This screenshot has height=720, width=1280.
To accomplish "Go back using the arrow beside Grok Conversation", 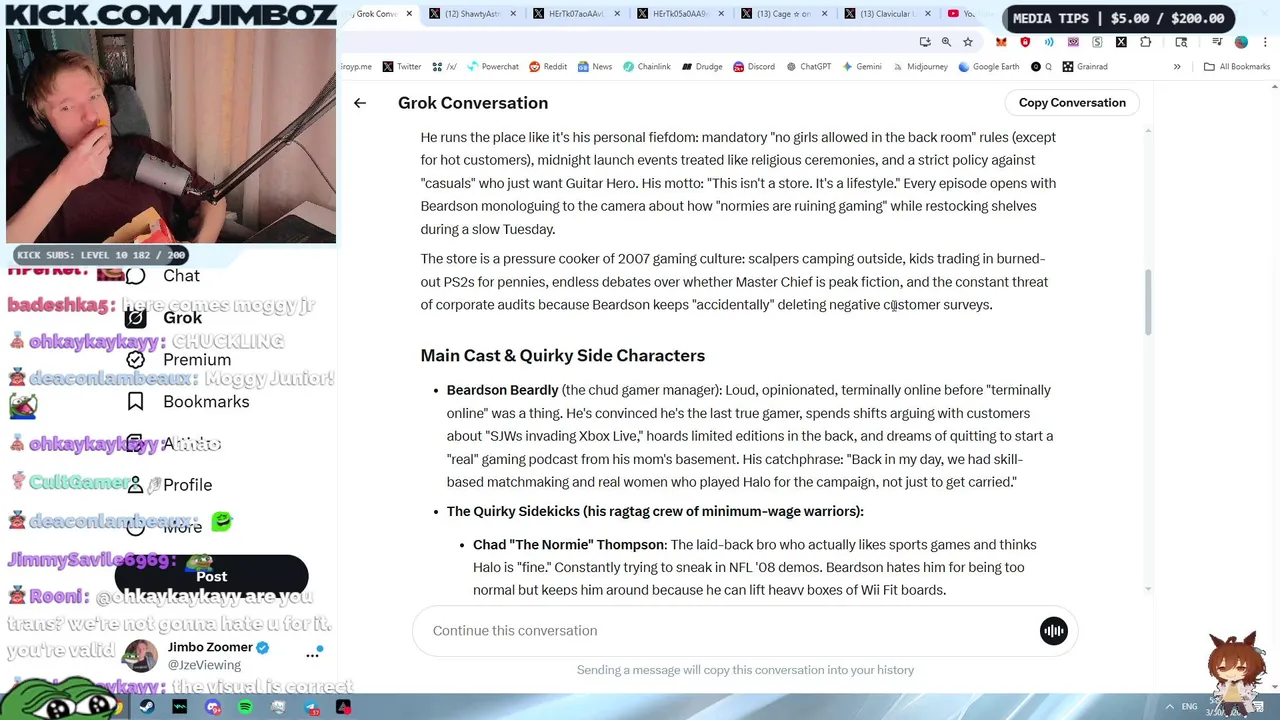I will point(360,103).
